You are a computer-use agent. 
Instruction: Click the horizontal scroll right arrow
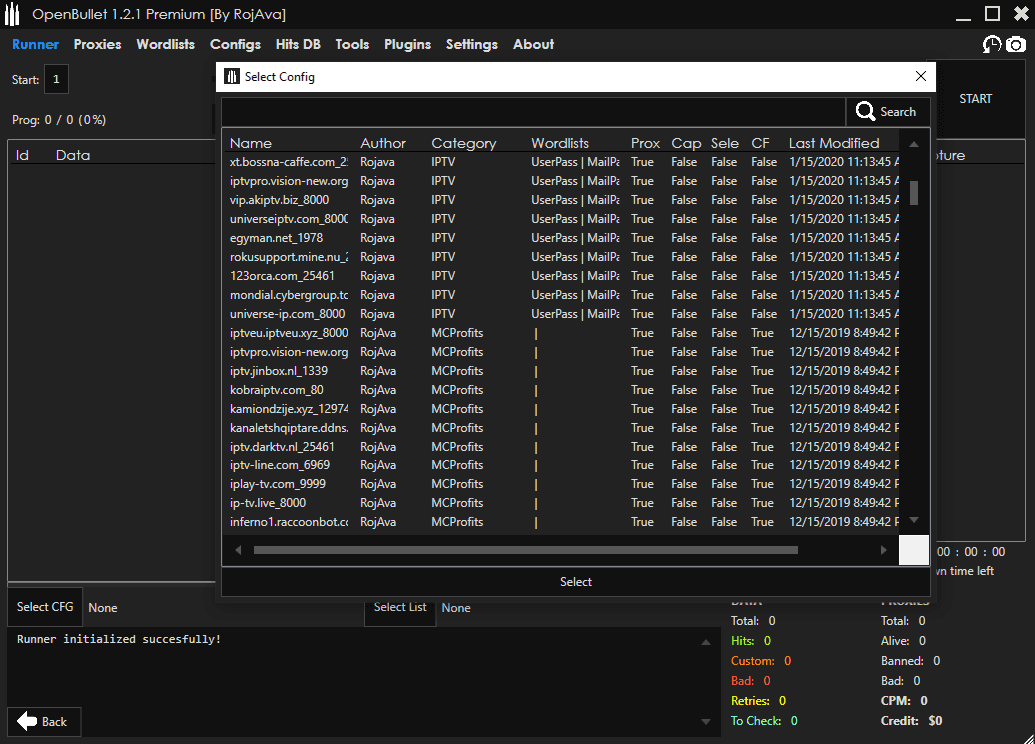883,550
